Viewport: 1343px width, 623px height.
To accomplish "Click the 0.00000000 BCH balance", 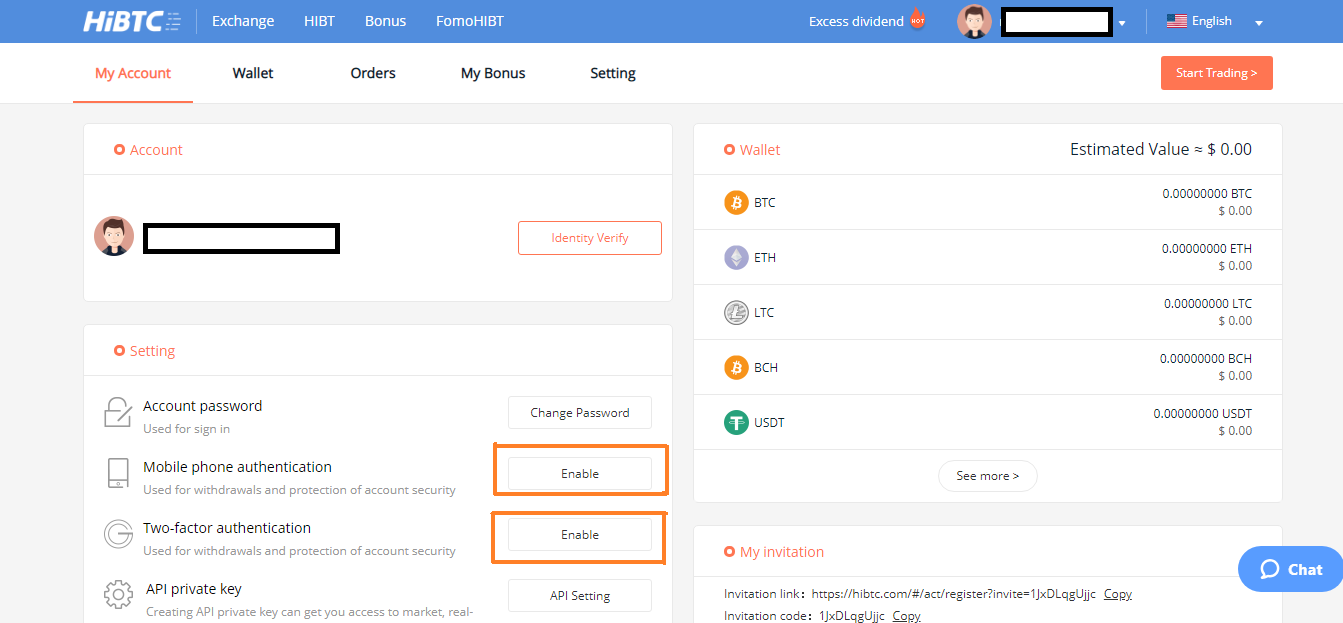I will pos(1206,359).
